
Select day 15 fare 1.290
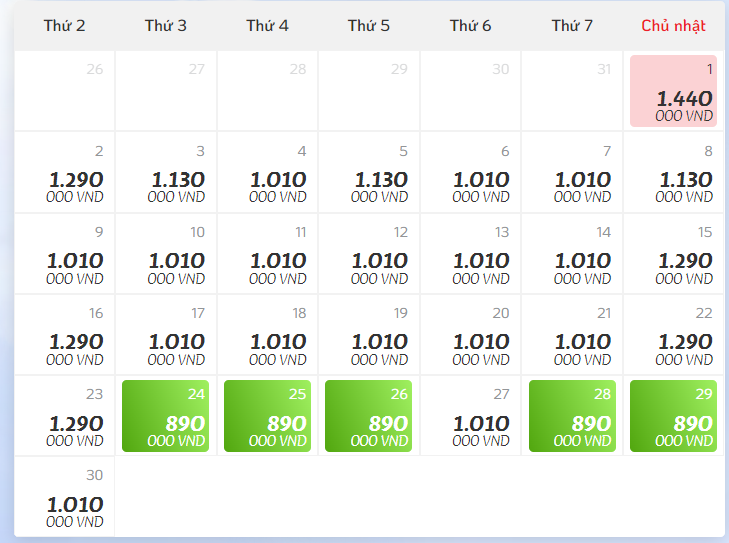(673, 253)
